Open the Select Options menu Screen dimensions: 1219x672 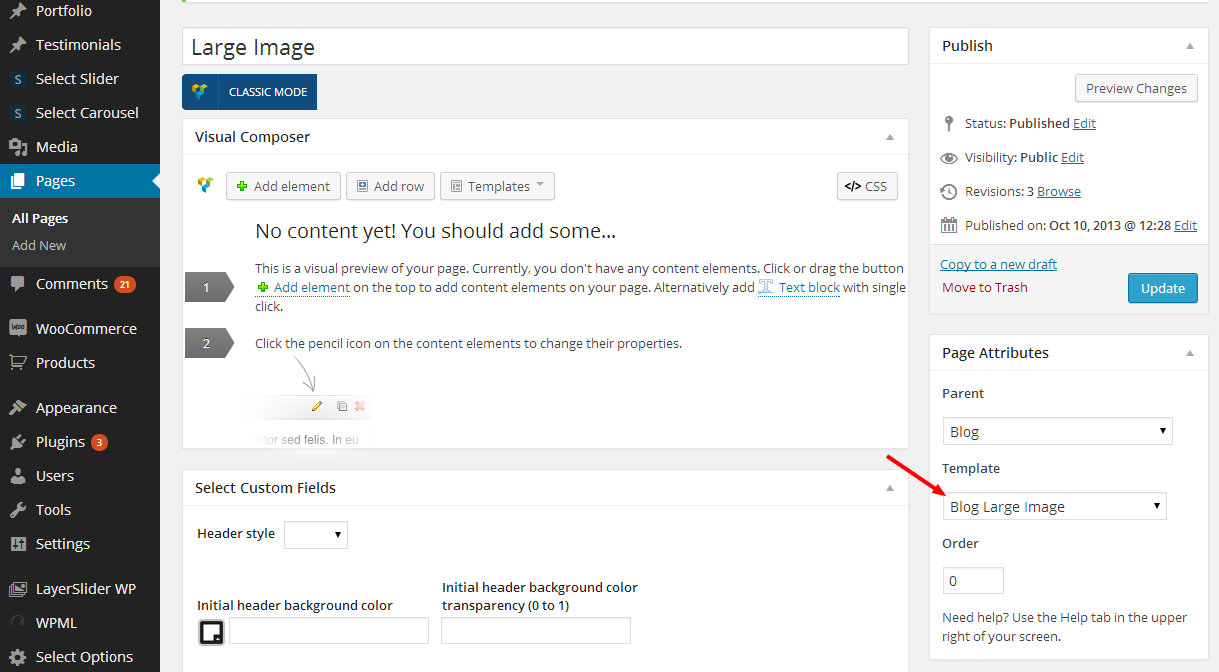[x=84, y=657]
